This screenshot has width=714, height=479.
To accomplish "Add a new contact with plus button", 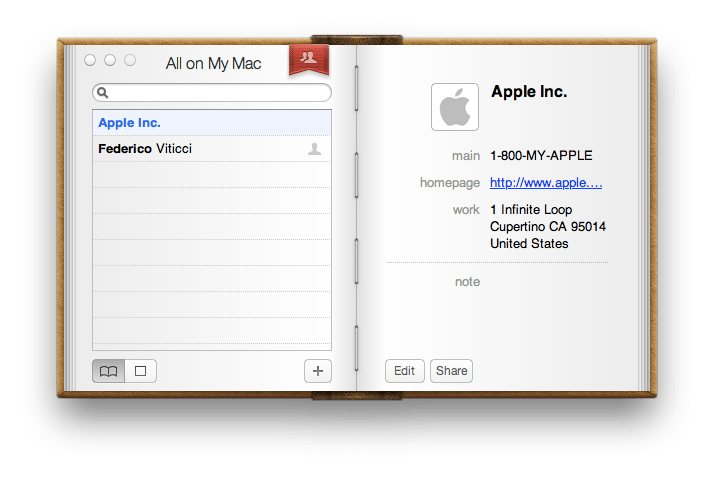I will (x=318, y=371).
